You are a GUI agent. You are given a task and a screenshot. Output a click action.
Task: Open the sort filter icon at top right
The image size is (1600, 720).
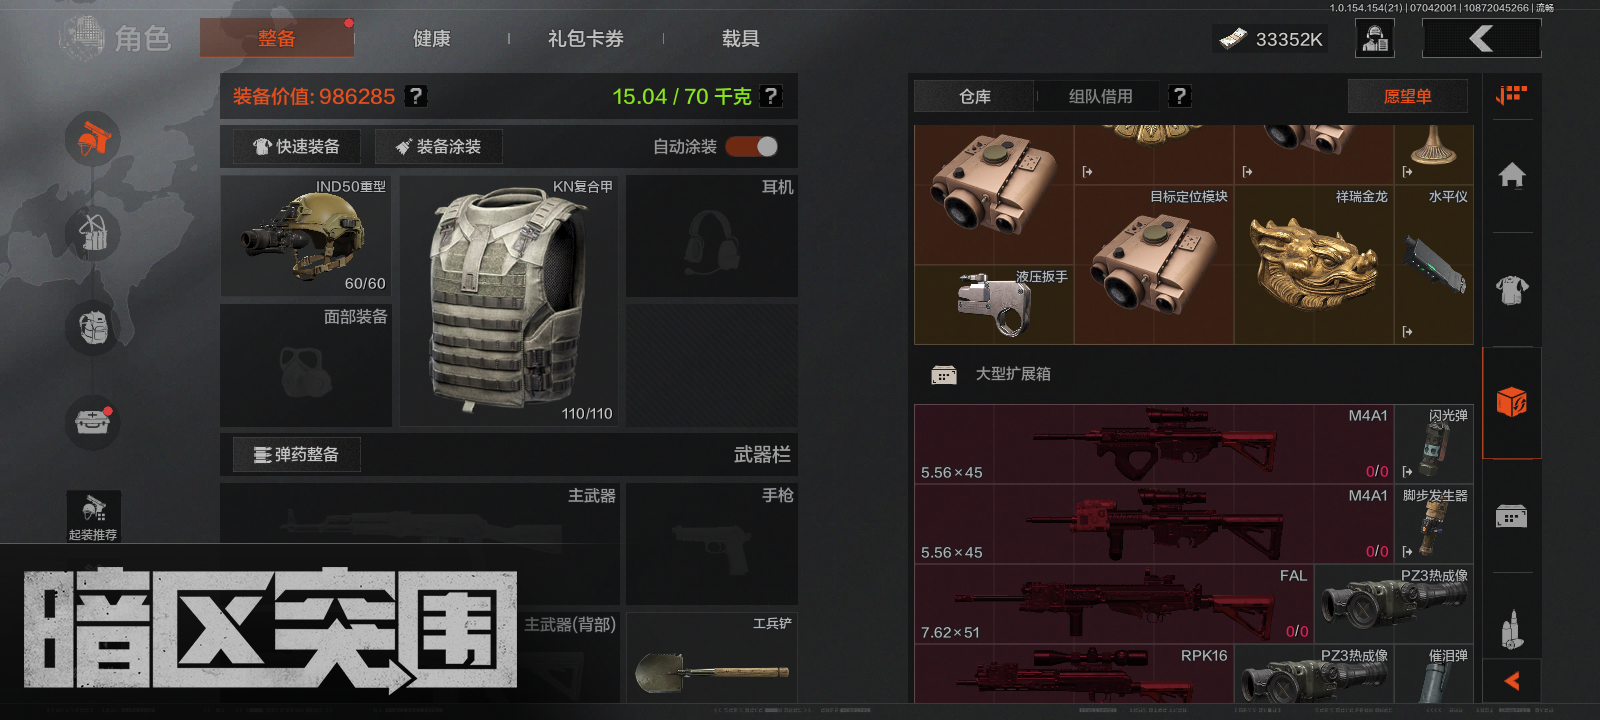click(1511, 95)
